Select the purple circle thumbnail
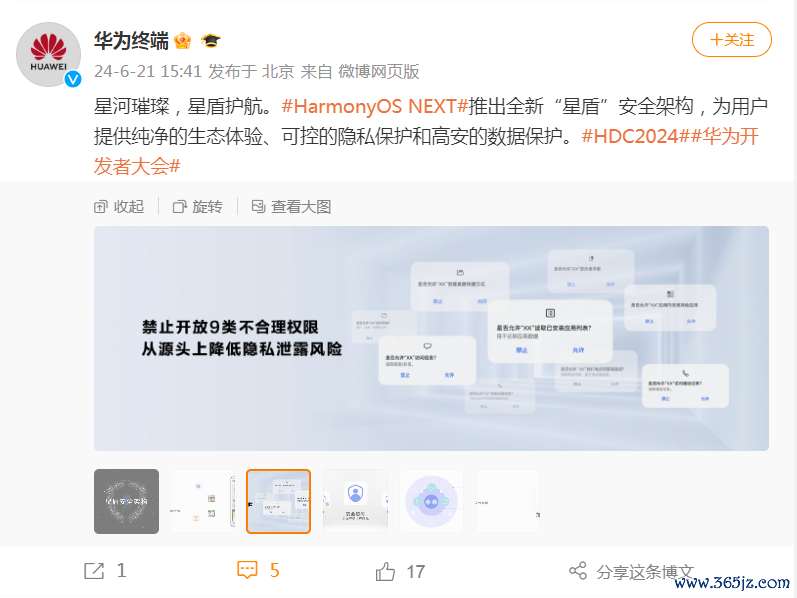Screen dimensions: 797x598 432,501
